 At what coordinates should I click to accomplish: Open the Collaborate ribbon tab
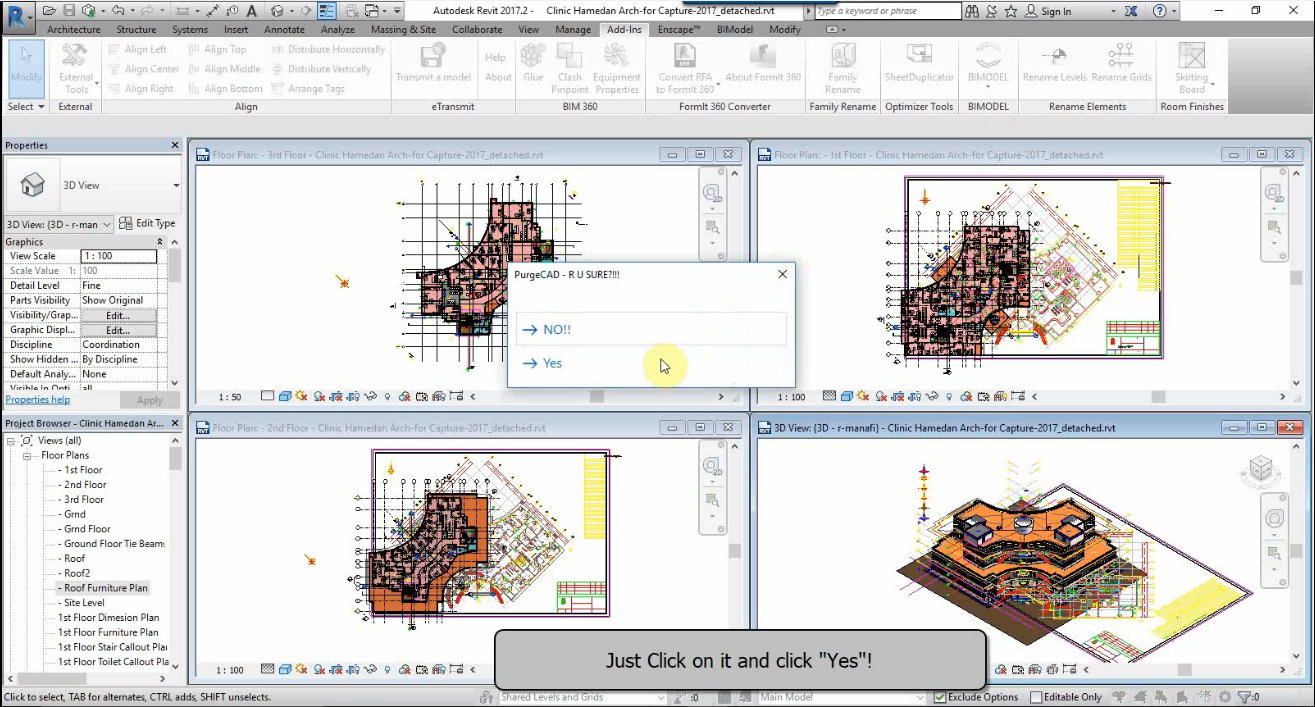tap(477, 29)
